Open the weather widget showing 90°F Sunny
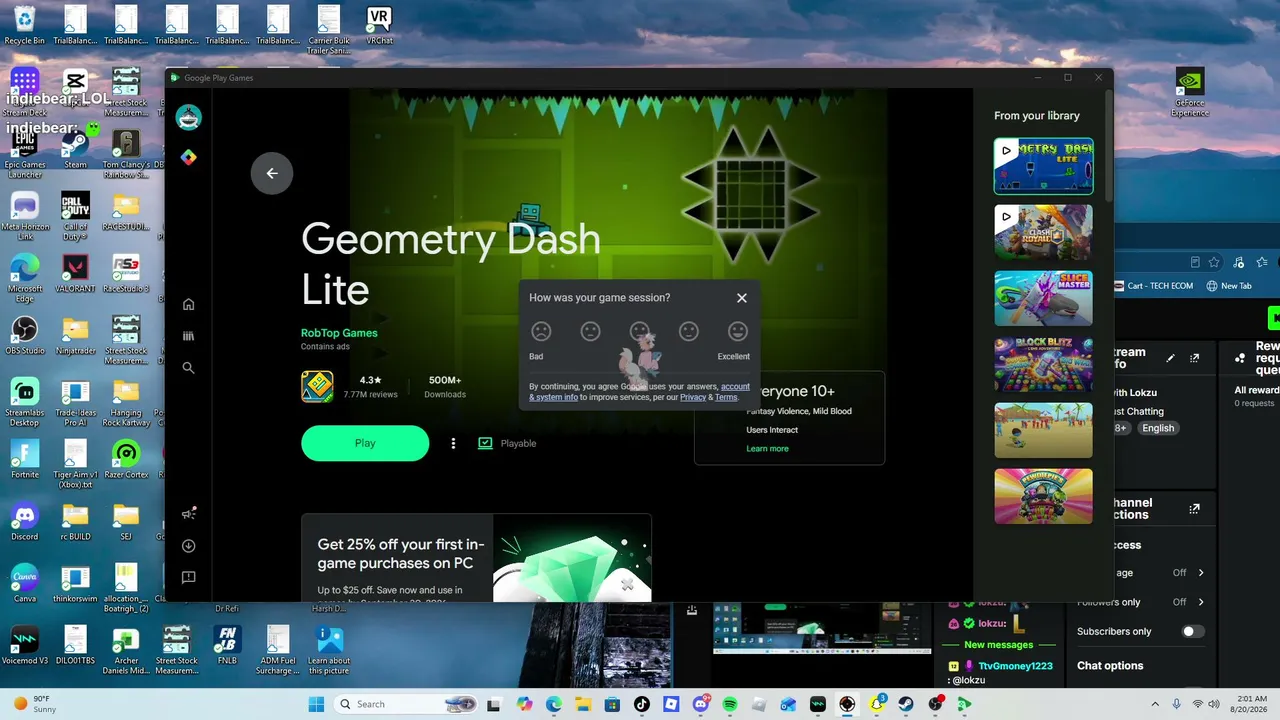The height and width of the screenshot is (720, 1280). pos(36,704)
